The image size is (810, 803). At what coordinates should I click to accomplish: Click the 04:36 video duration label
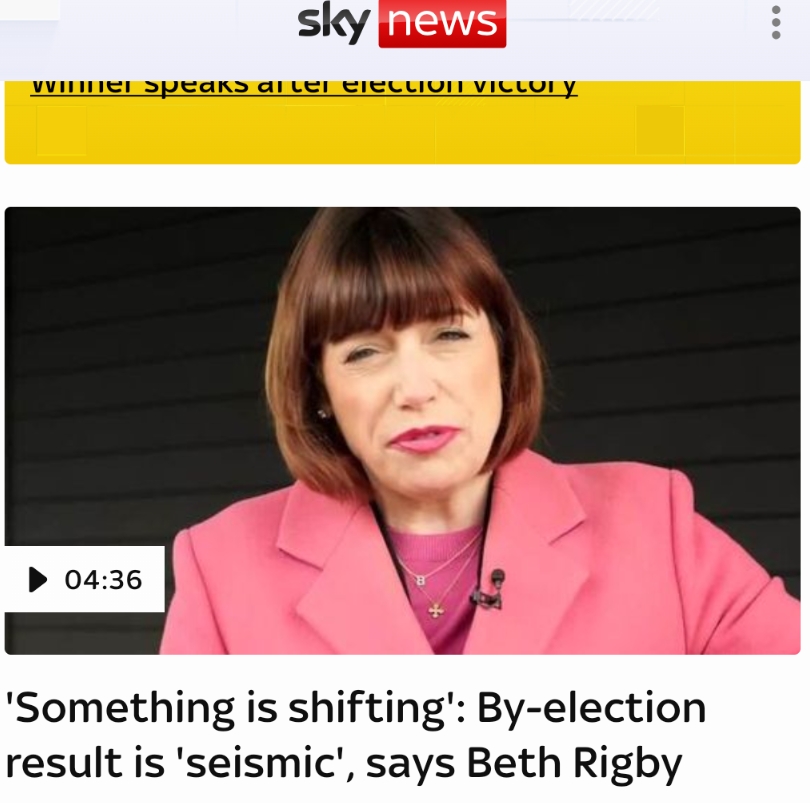(103, 580)
